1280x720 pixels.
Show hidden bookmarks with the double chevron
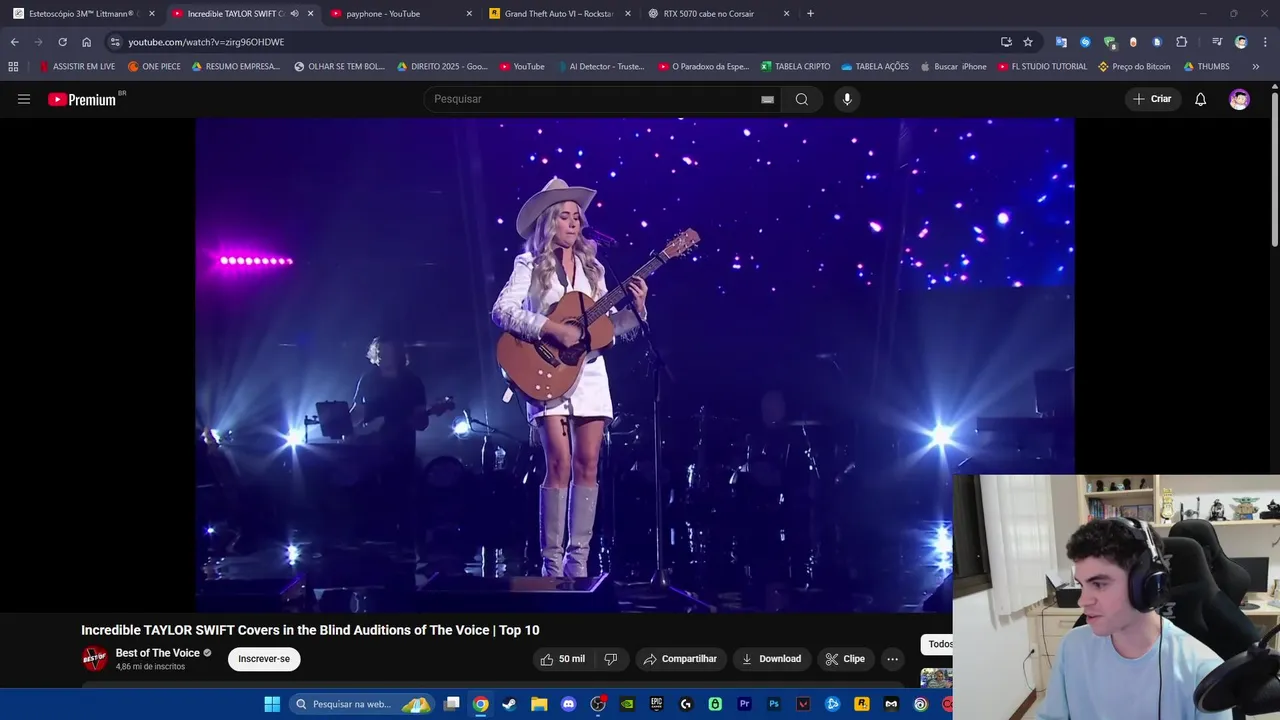point(1256,67)
